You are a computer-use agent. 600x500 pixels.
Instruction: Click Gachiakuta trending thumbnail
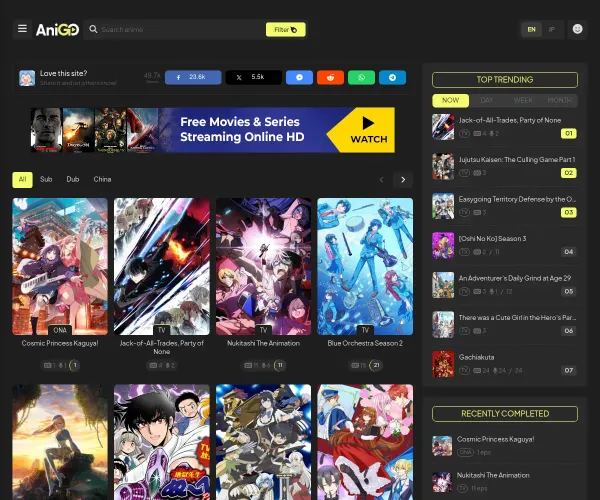443,364
